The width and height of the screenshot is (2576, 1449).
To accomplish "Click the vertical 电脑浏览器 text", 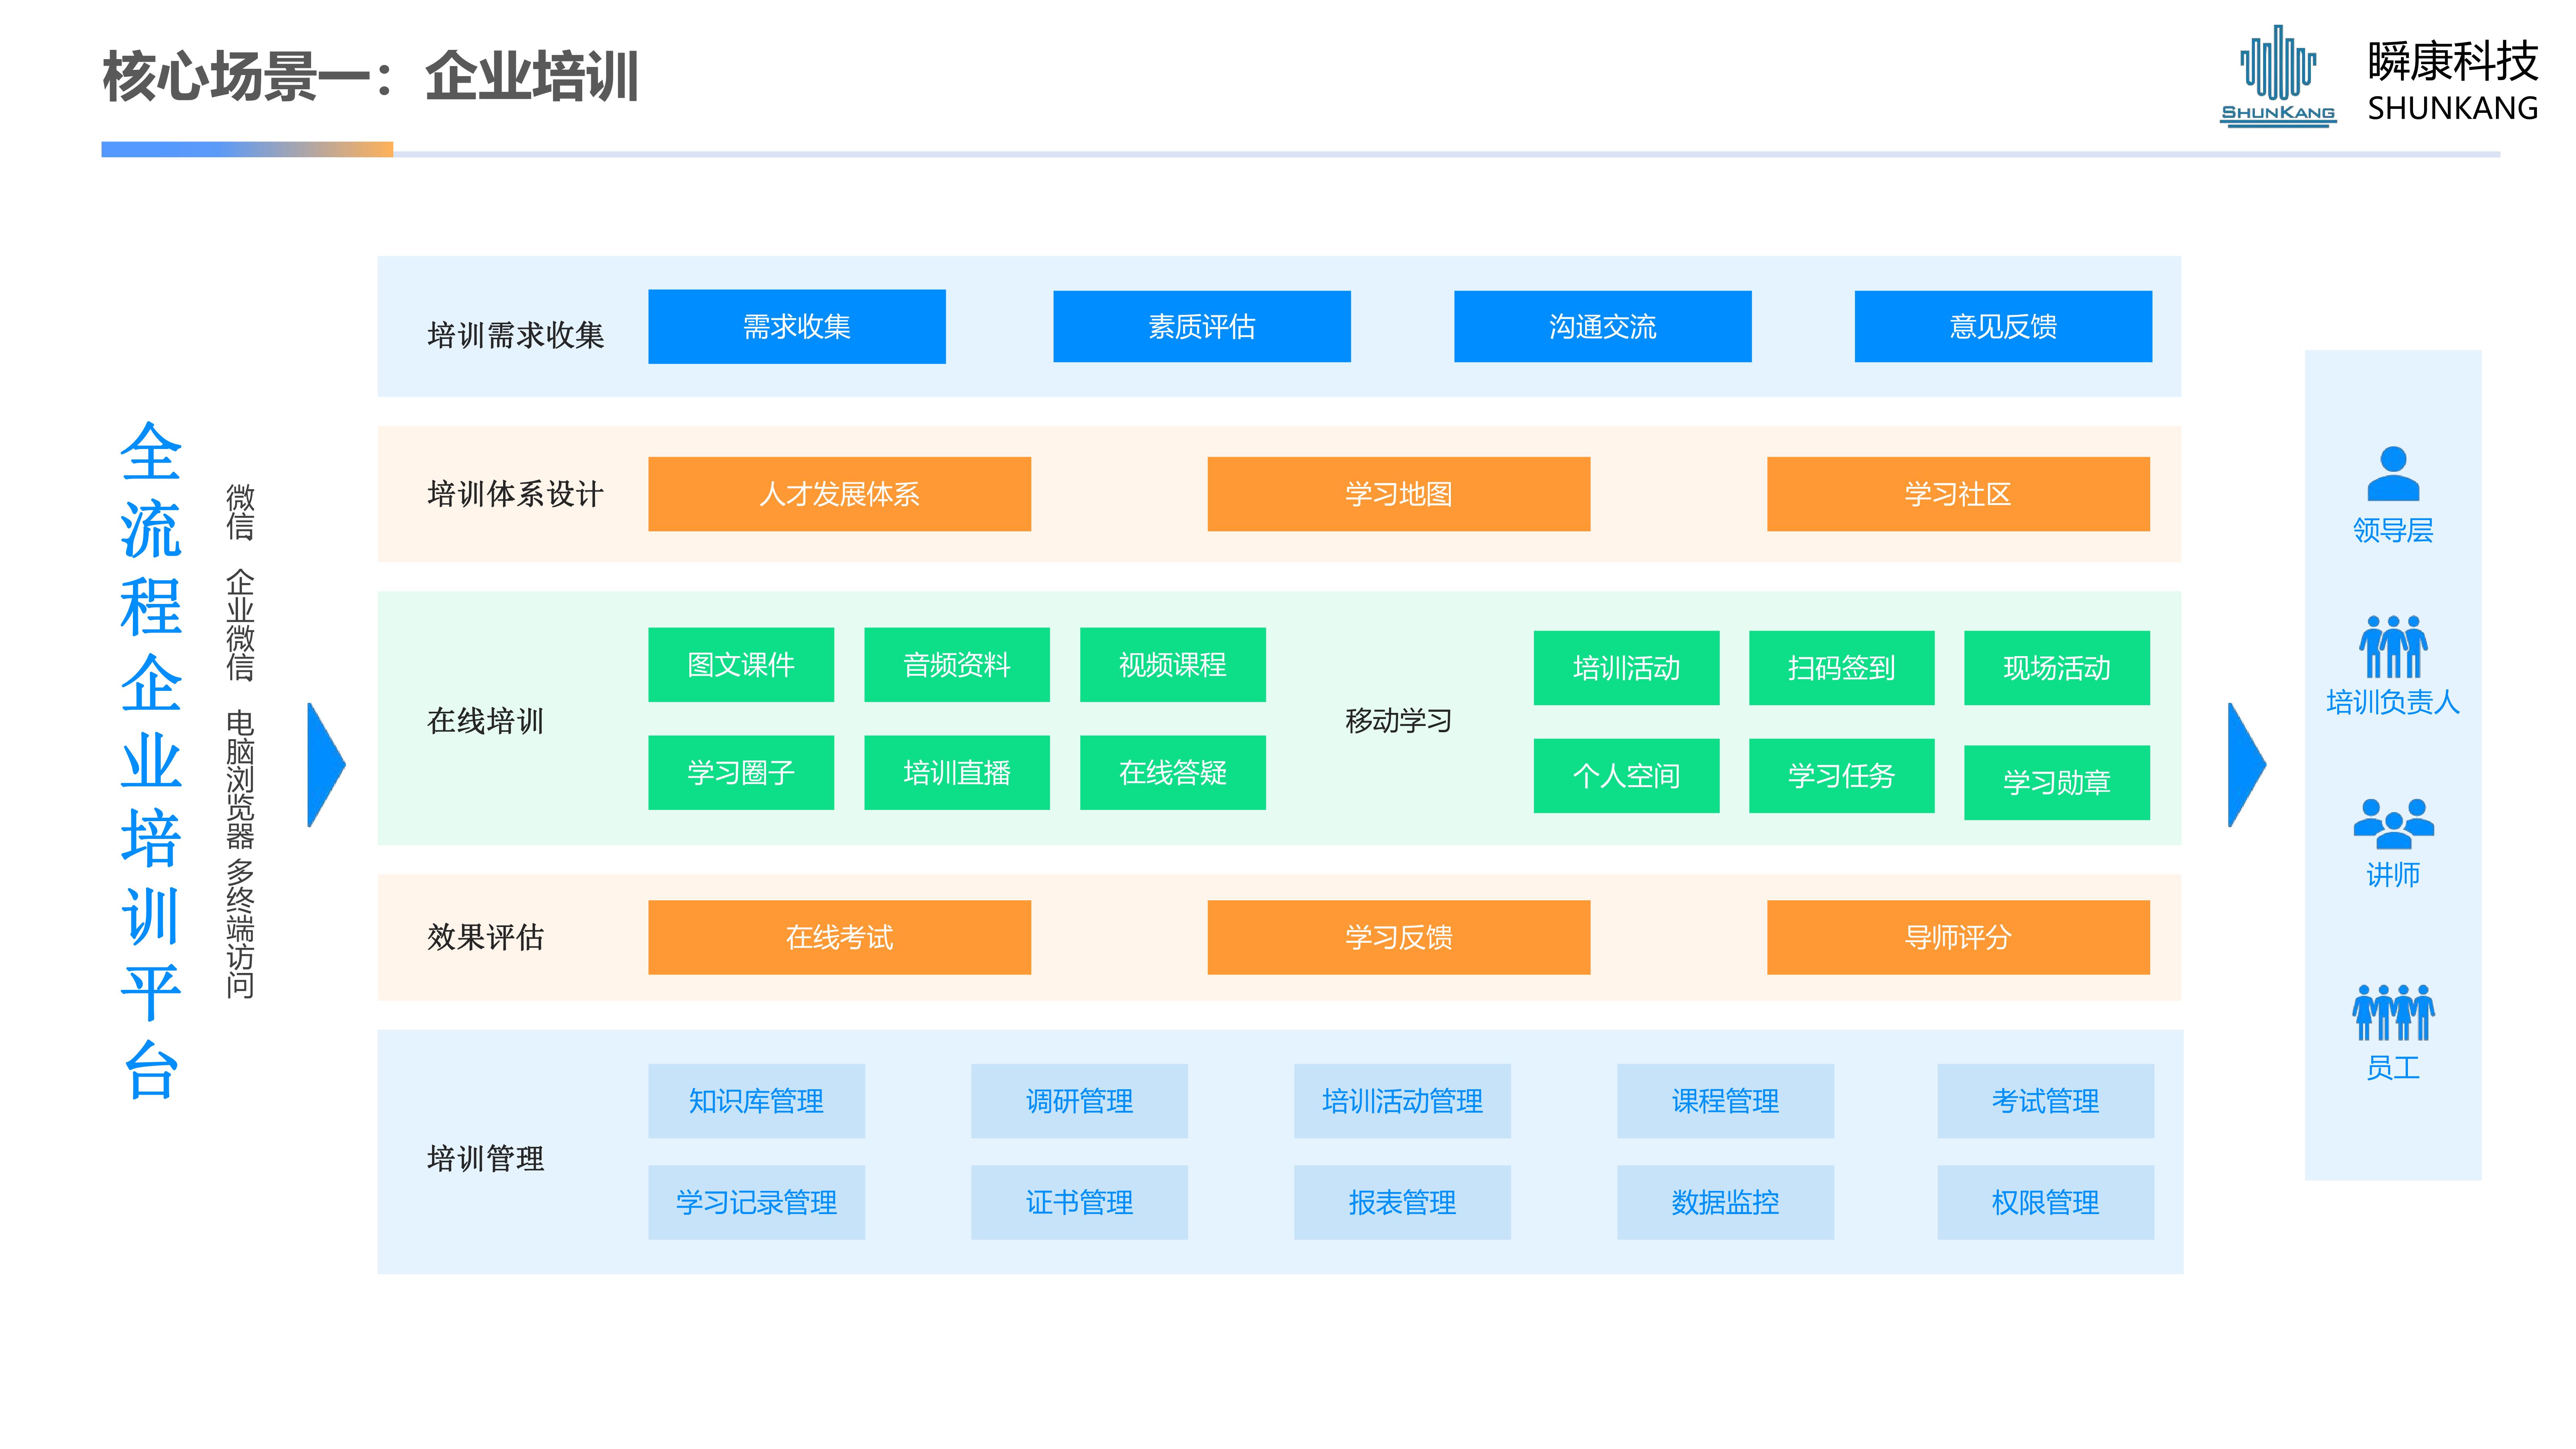I will [240, 780].
